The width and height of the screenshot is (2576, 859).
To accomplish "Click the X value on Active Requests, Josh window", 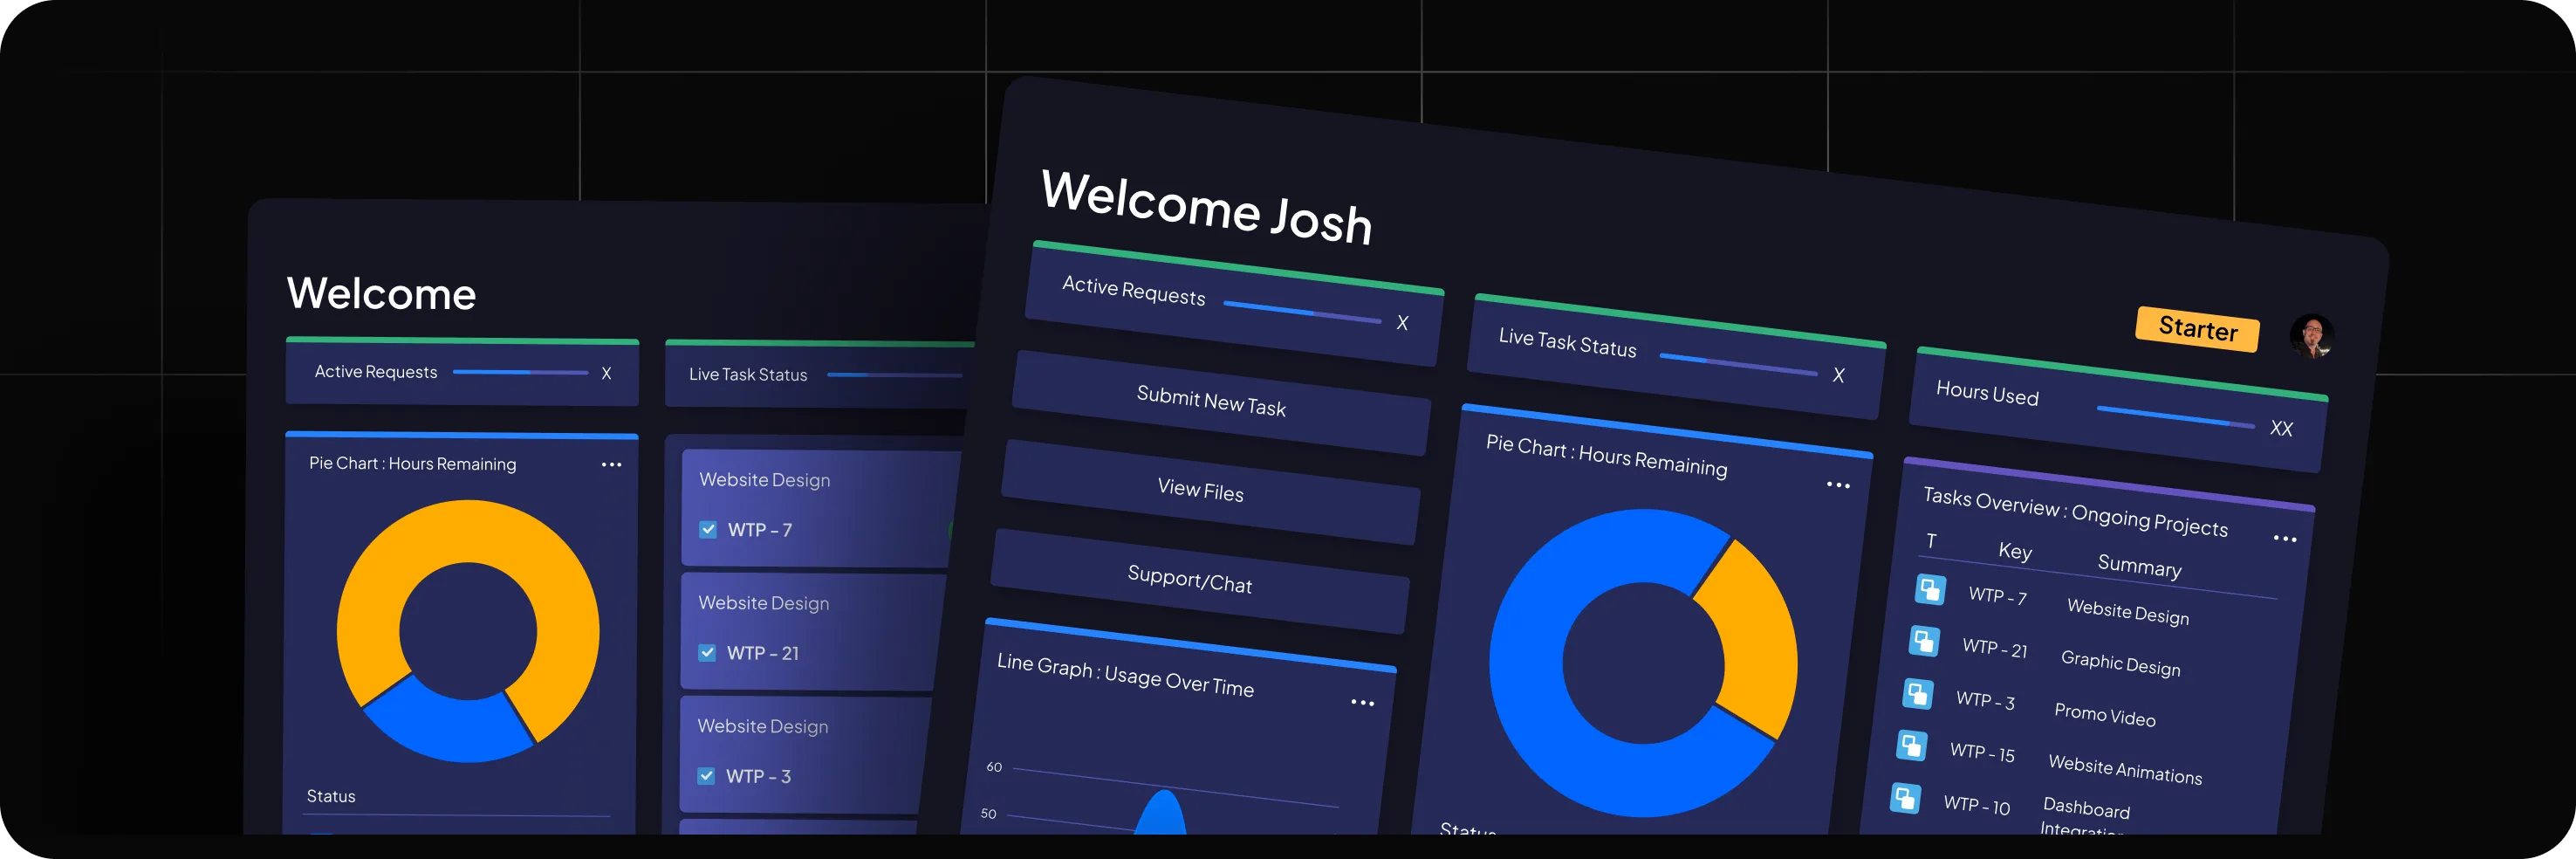I will coord(1402,323).
